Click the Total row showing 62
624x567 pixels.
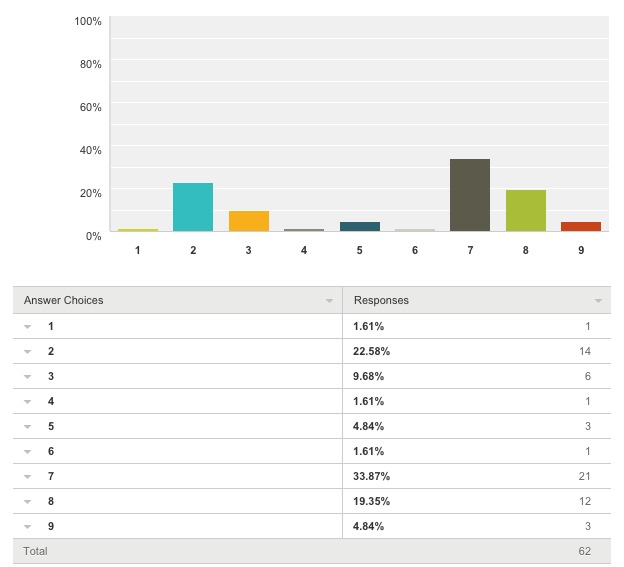tap(312, 551)
